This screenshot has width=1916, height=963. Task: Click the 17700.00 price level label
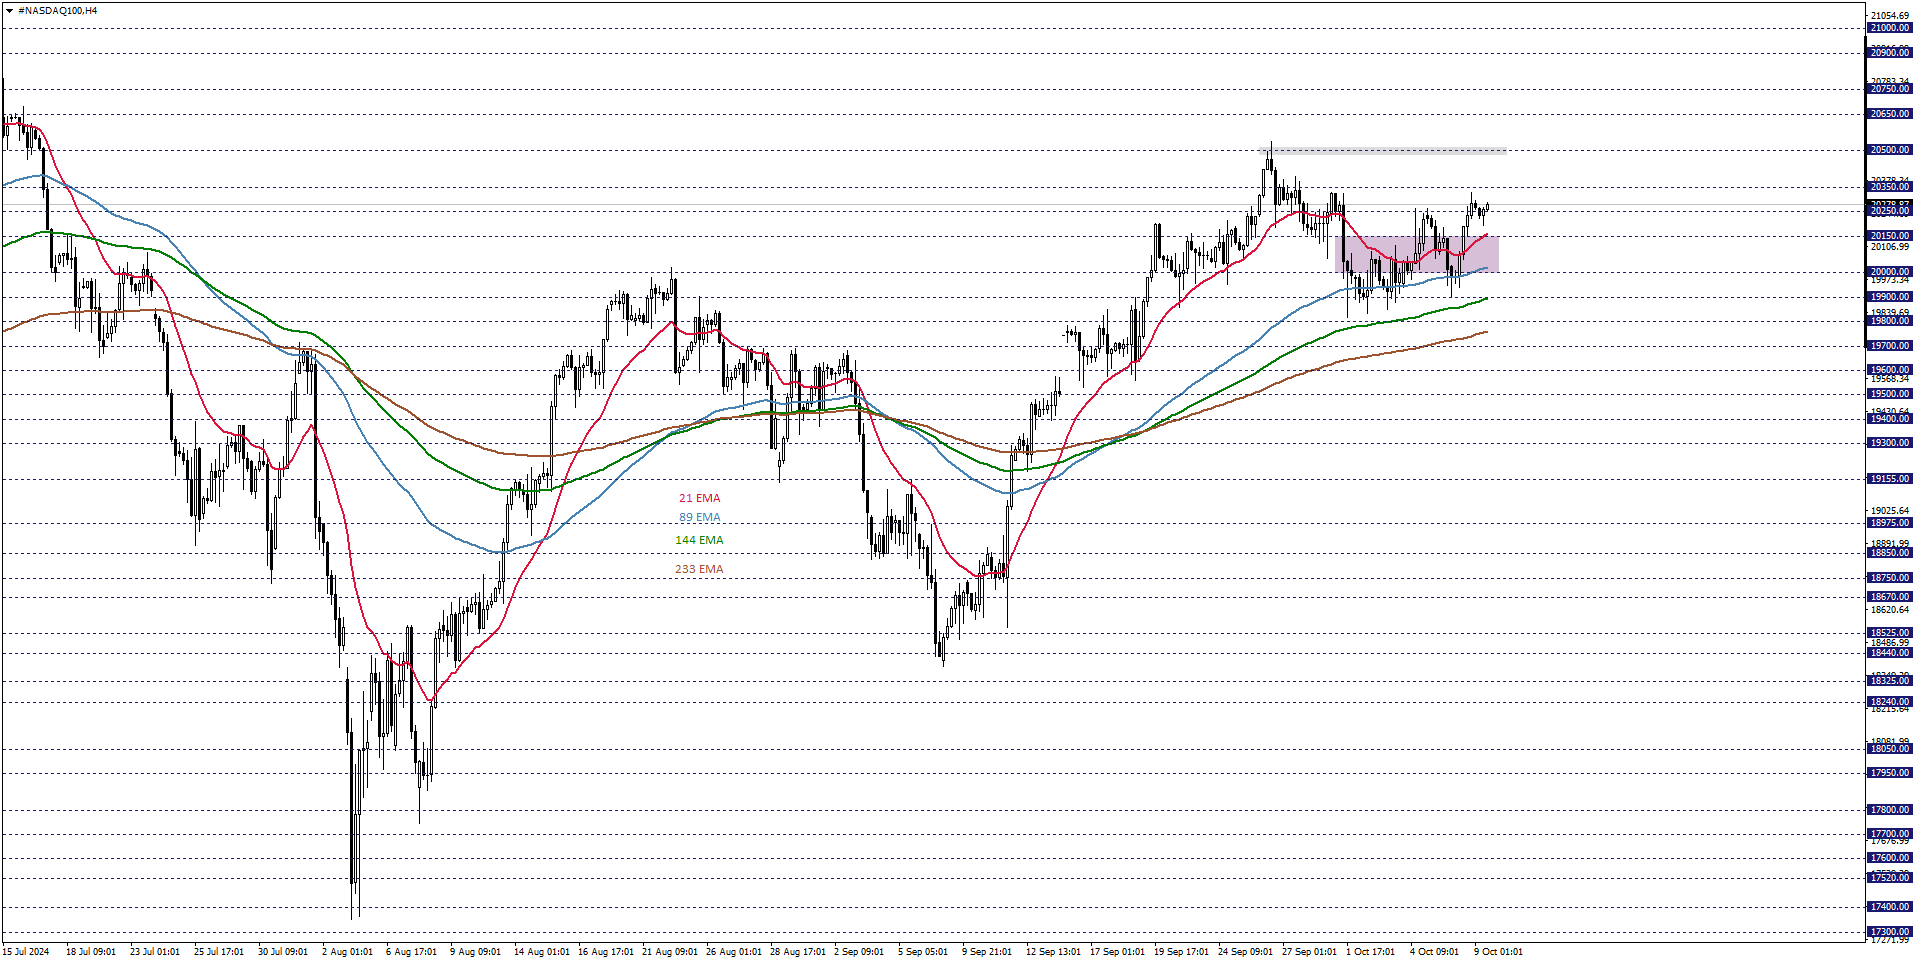click(x=1890, y=834)
